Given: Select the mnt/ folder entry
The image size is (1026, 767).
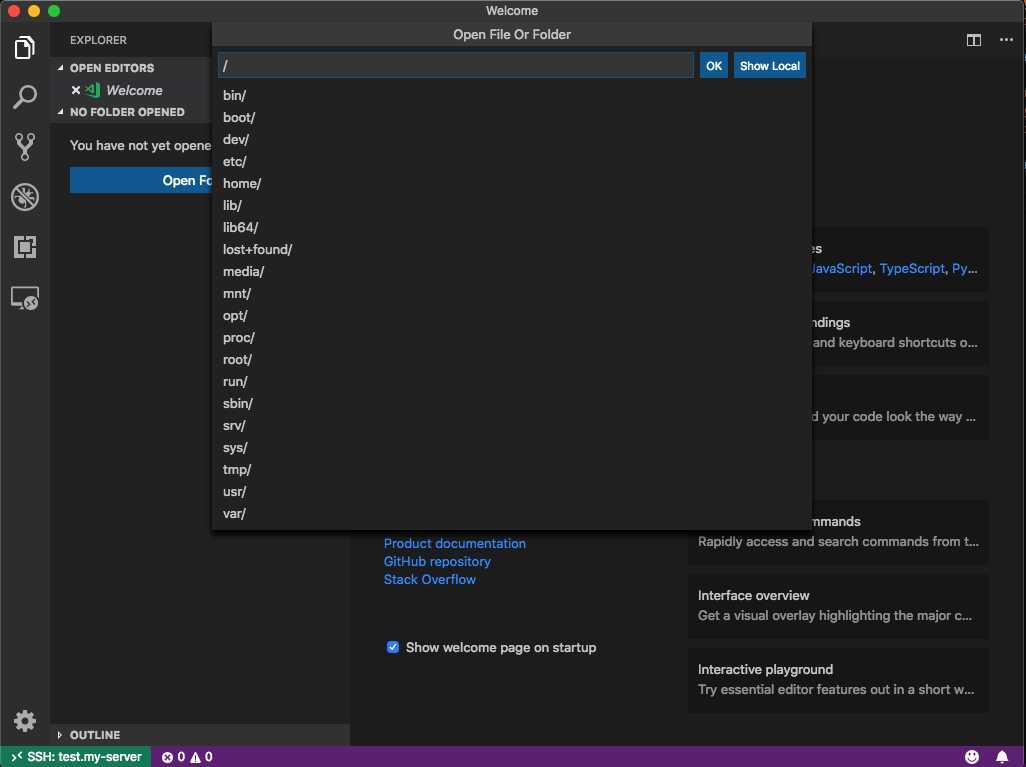Looking at the screenshot, I should click(512, 294).
